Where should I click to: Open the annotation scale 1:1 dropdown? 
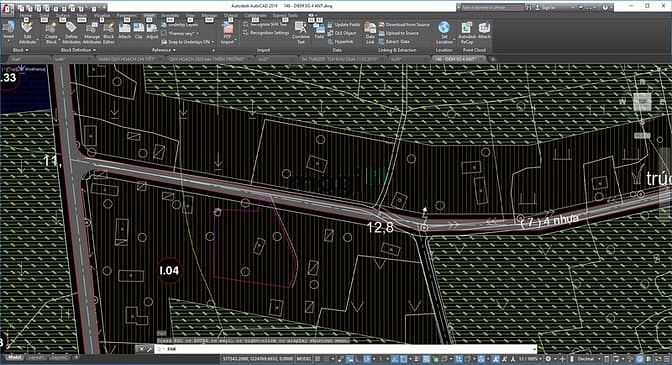click(x=530, y=359)
